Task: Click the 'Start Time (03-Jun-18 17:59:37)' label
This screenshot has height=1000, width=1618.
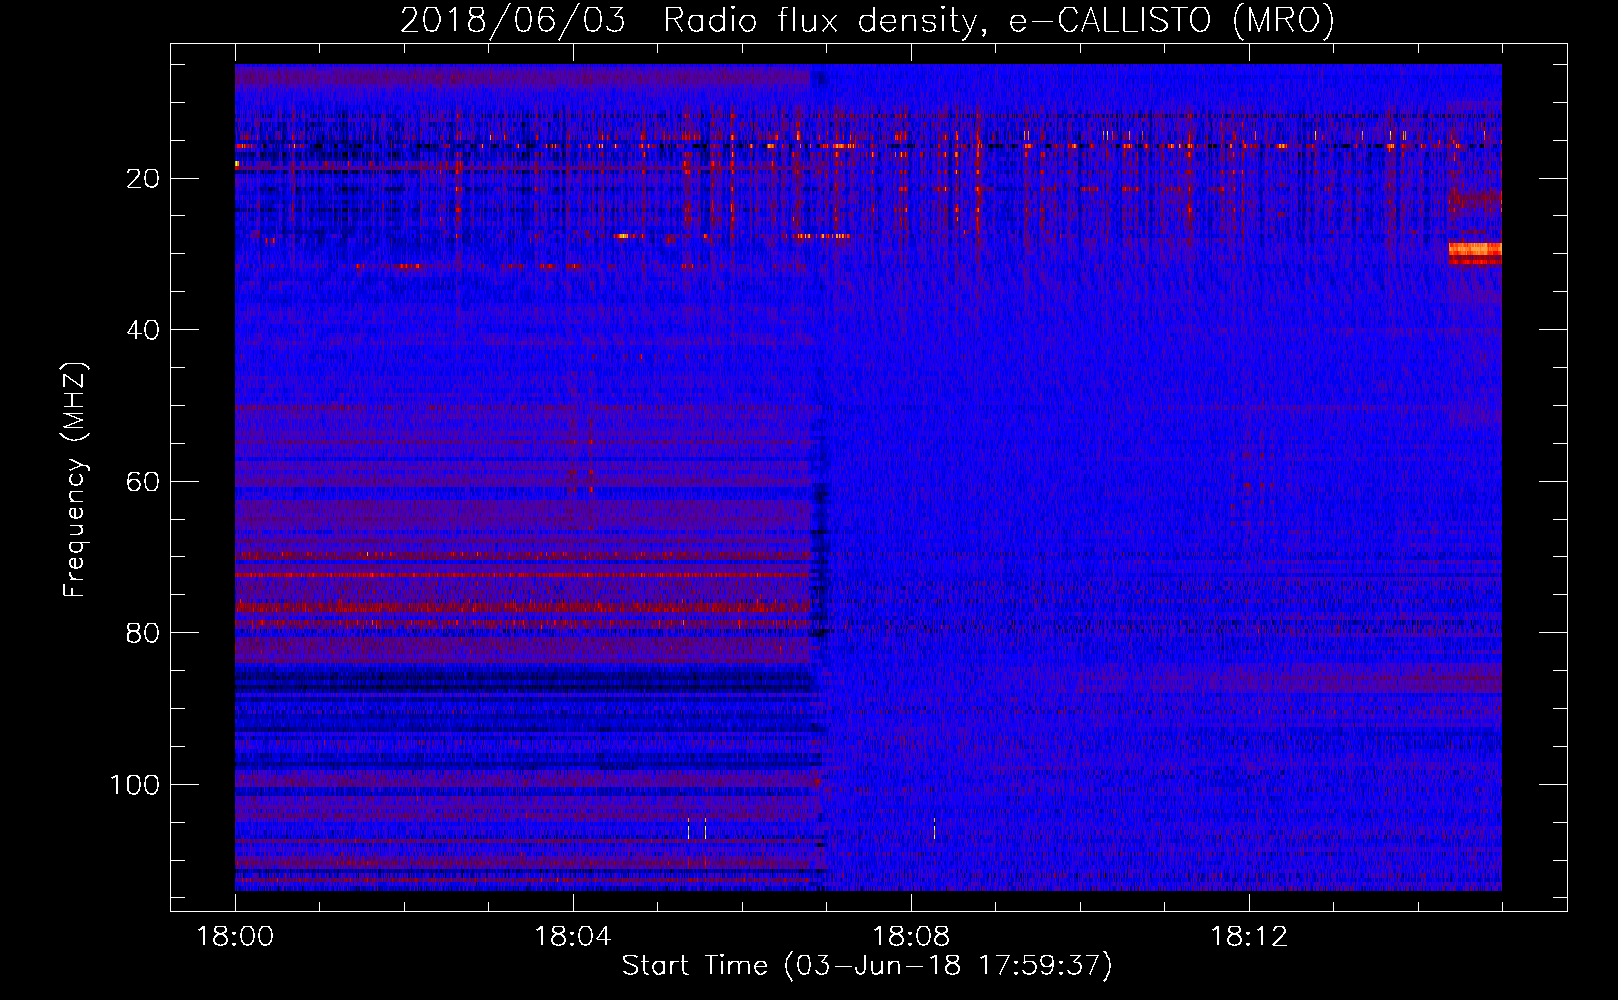Action: coord(867,965)
